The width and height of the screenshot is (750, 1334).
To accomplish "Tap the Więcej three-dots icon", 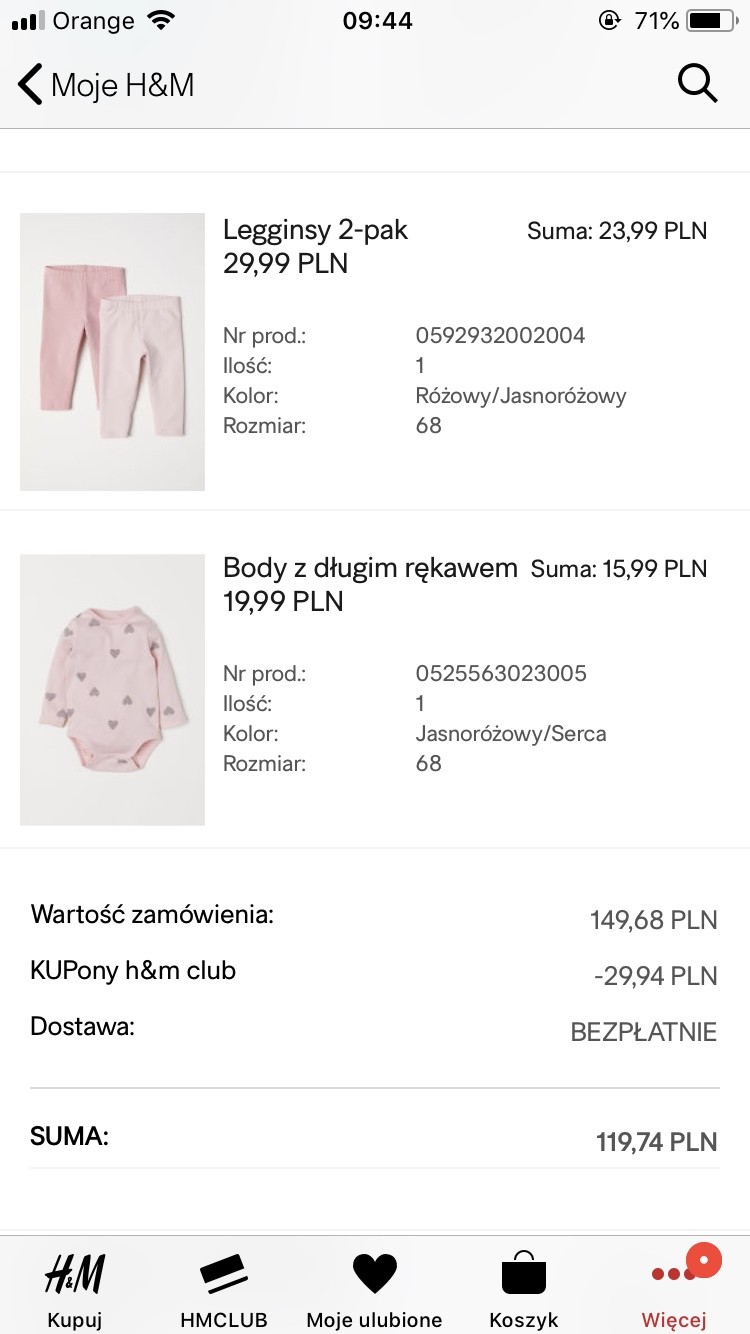I will pyautogui.click(x=672, y=1275).
